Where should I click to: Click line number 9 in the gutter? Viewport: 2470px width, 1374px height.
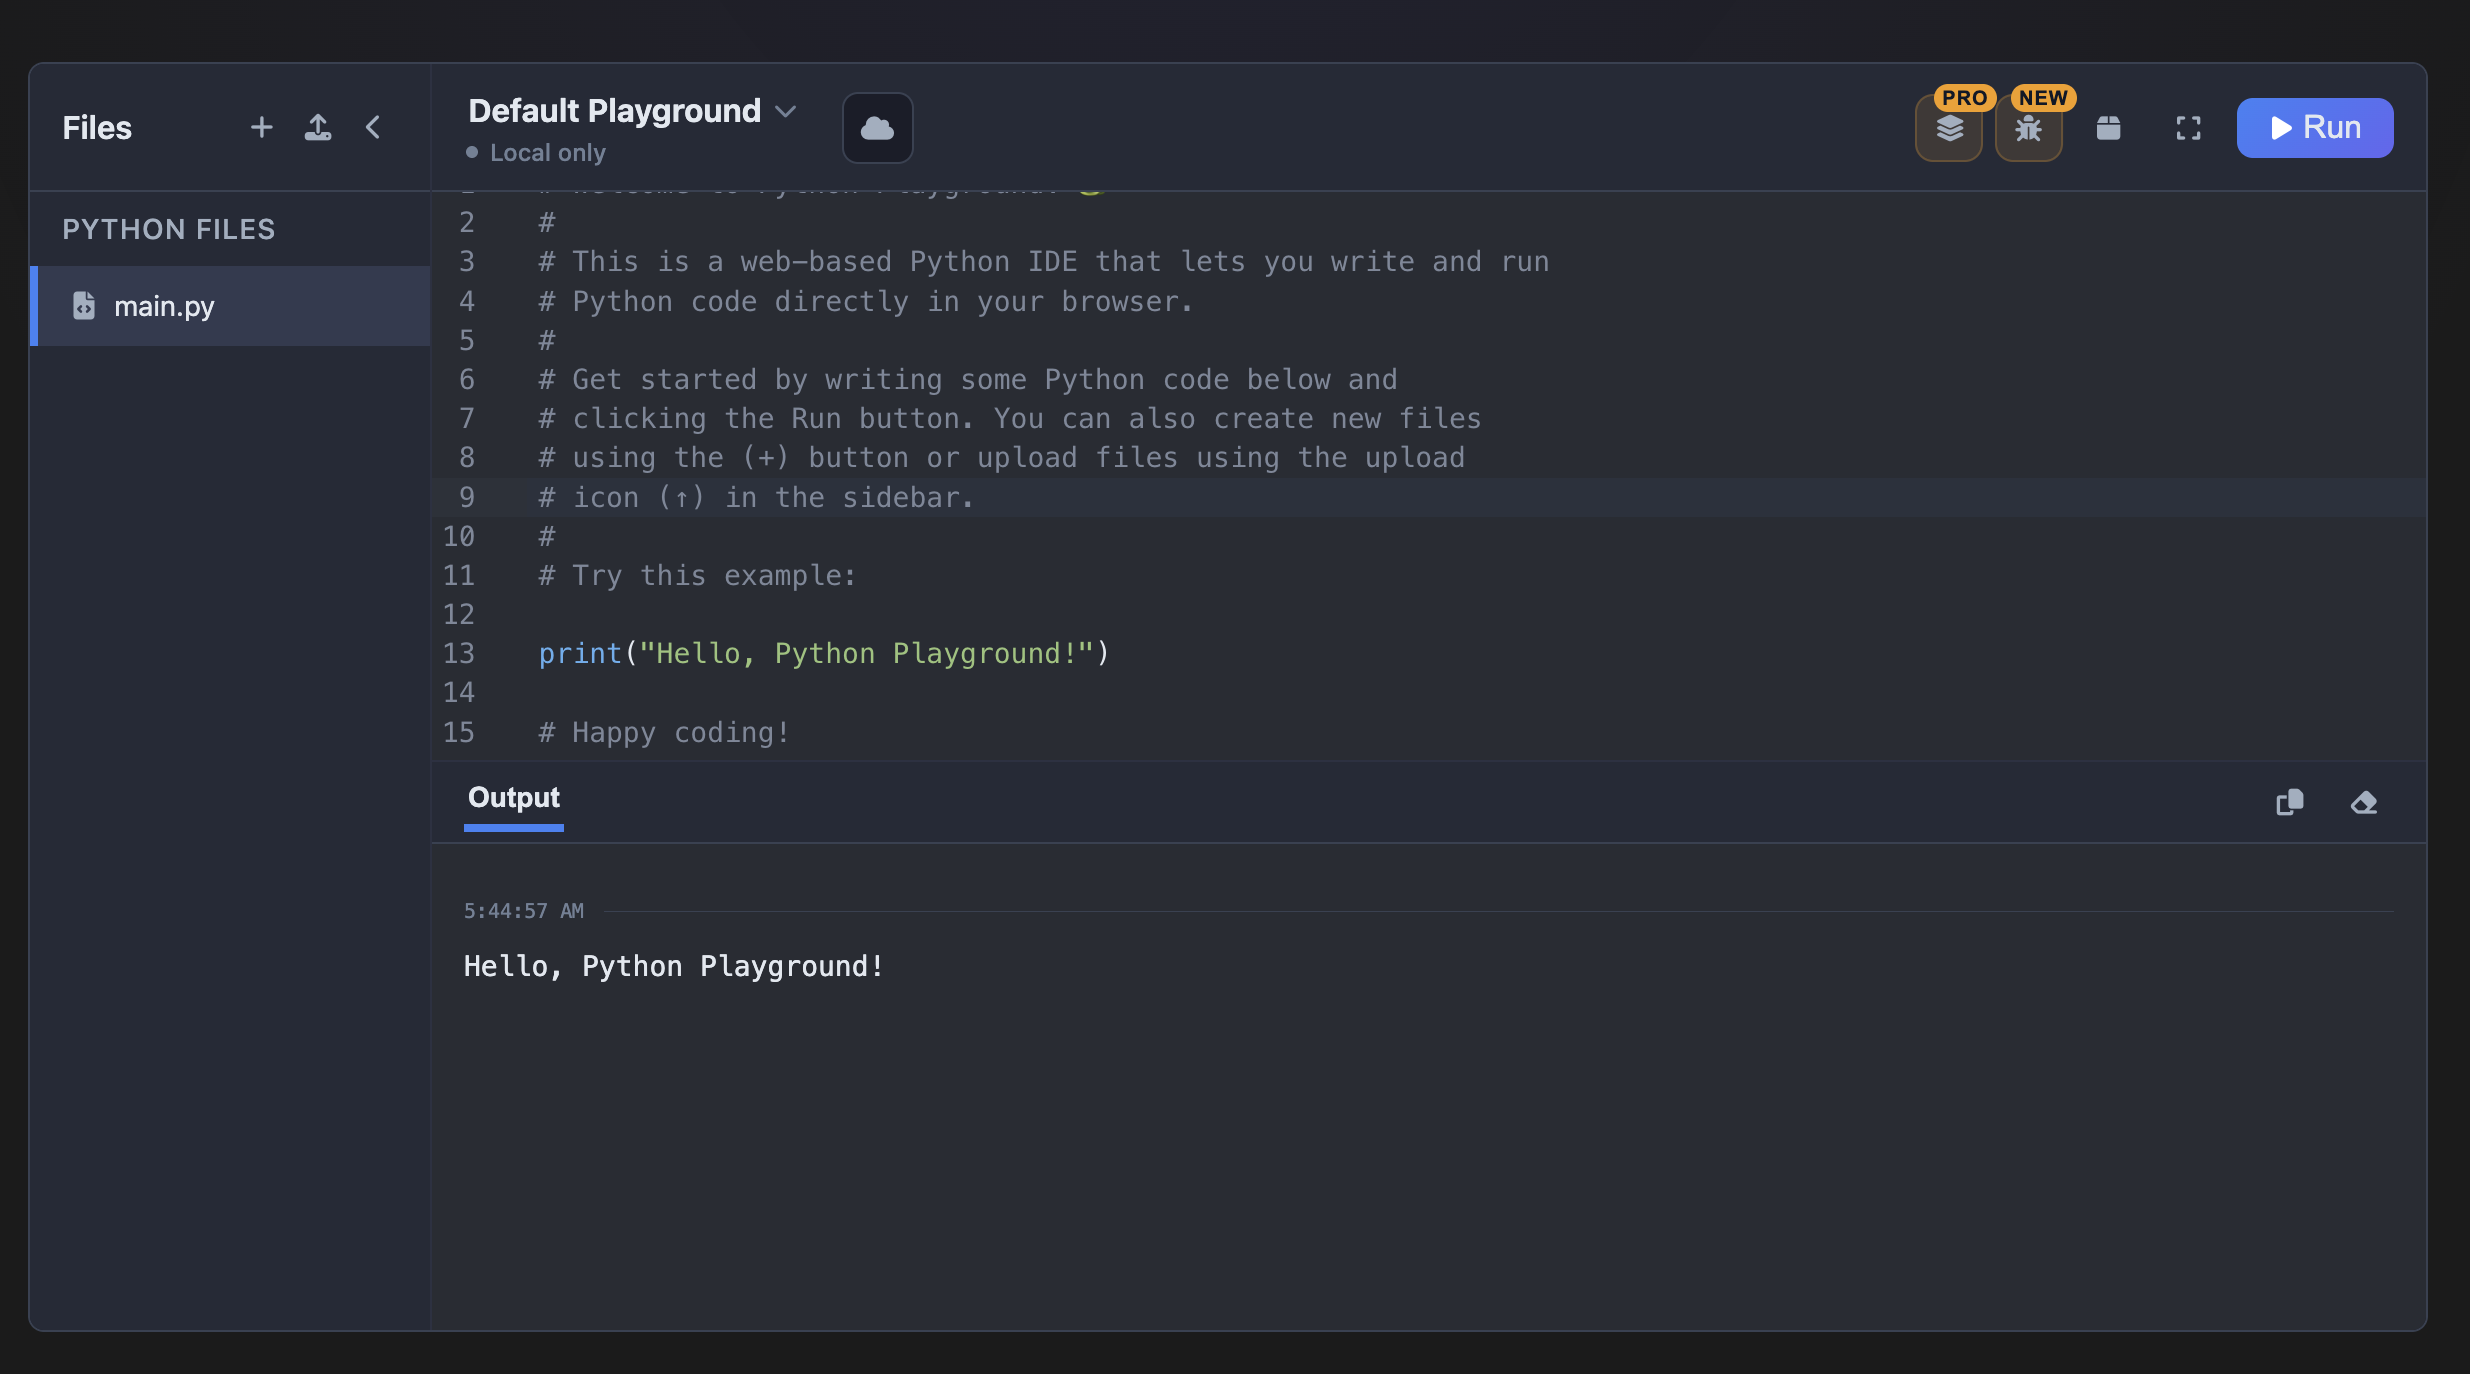[466, 498]
